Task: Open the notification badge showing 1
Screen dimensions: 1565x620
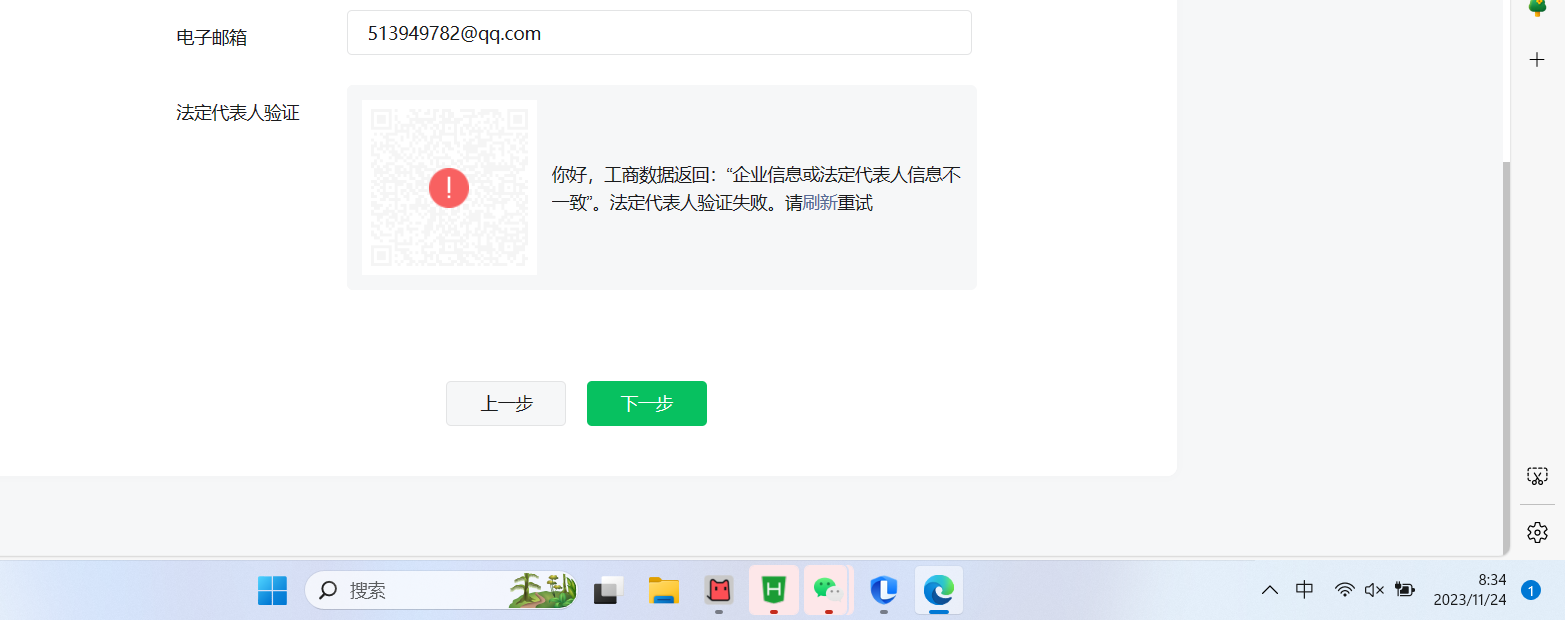Action: coord(1530,590)
